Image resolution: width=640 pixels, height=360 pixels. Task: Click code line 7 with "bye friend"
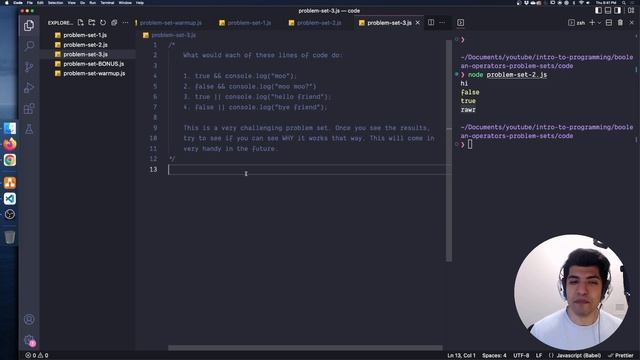pos(255,107)
